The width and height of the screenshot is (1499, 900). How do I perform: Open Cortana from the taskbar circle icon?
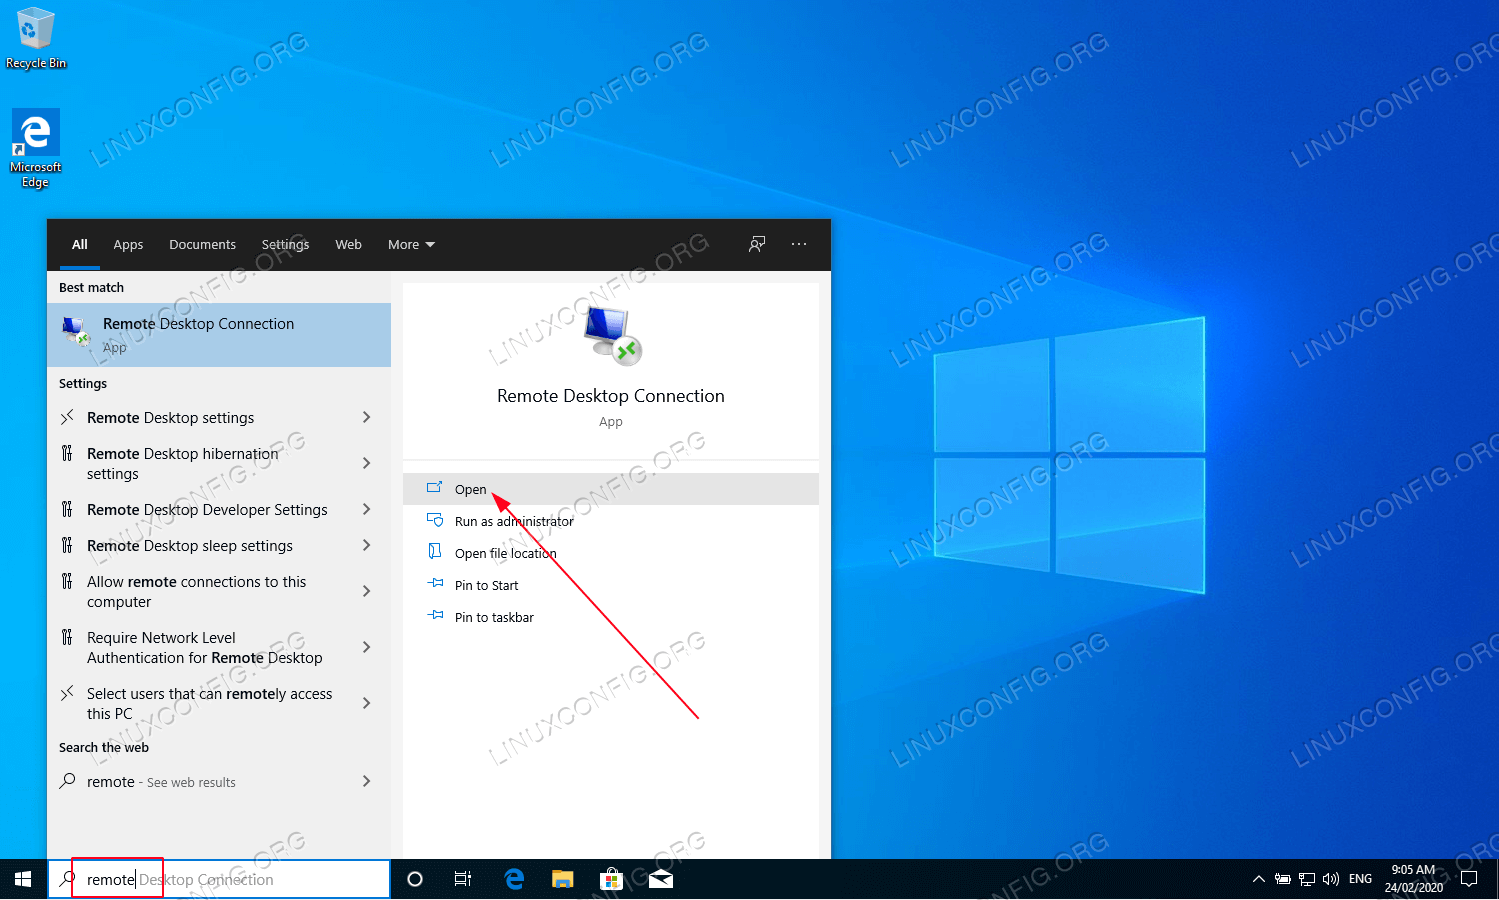pos(415,879)
